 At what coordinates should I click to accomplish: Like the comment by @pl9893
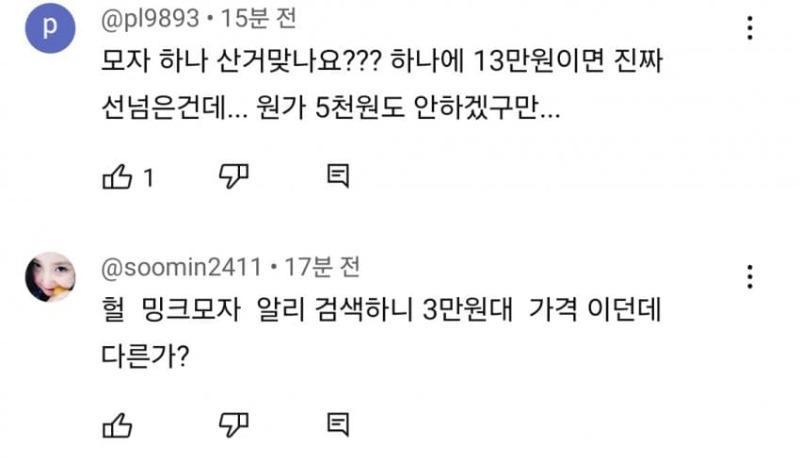coord(118,177)
